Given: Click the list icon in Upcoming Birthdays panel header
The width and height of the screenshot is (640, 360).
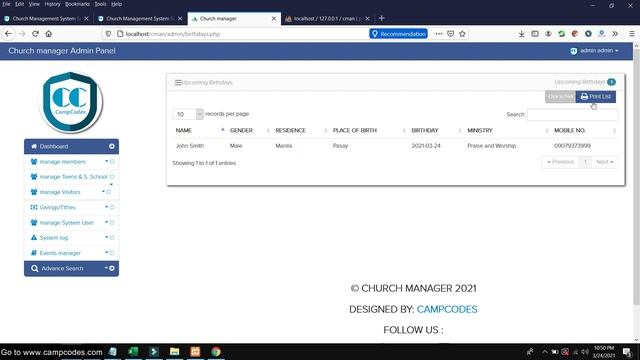Looking at the screenshot, I should 178,82.
